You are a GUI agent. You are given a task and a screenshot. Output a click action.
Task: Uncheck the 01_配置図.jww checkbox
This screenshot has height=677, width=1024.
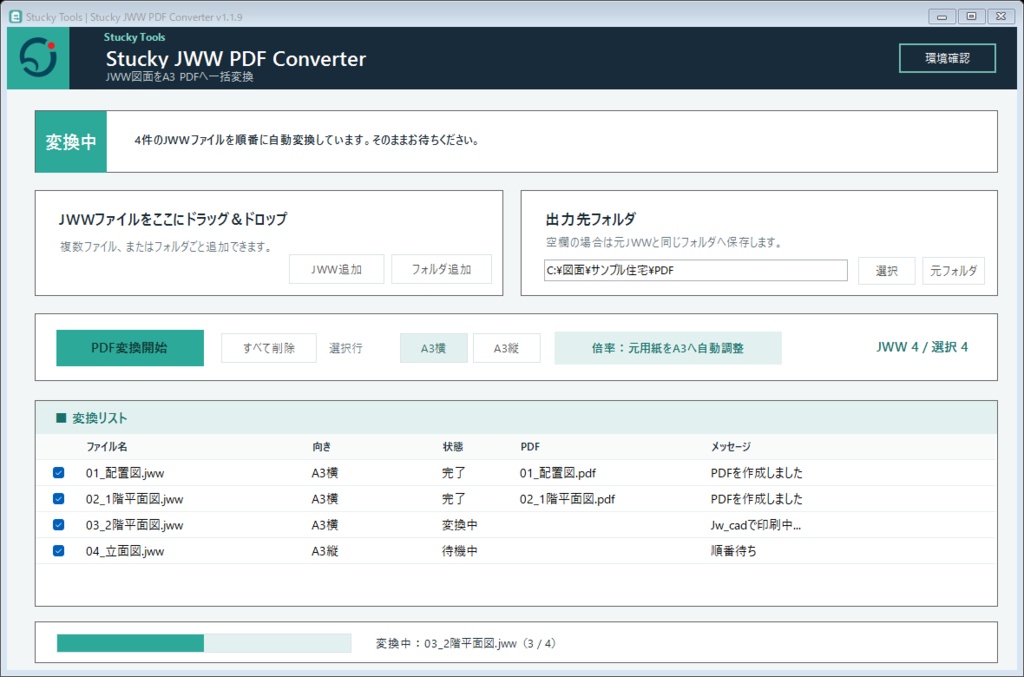pyautogui.click(x=59, y=473)
